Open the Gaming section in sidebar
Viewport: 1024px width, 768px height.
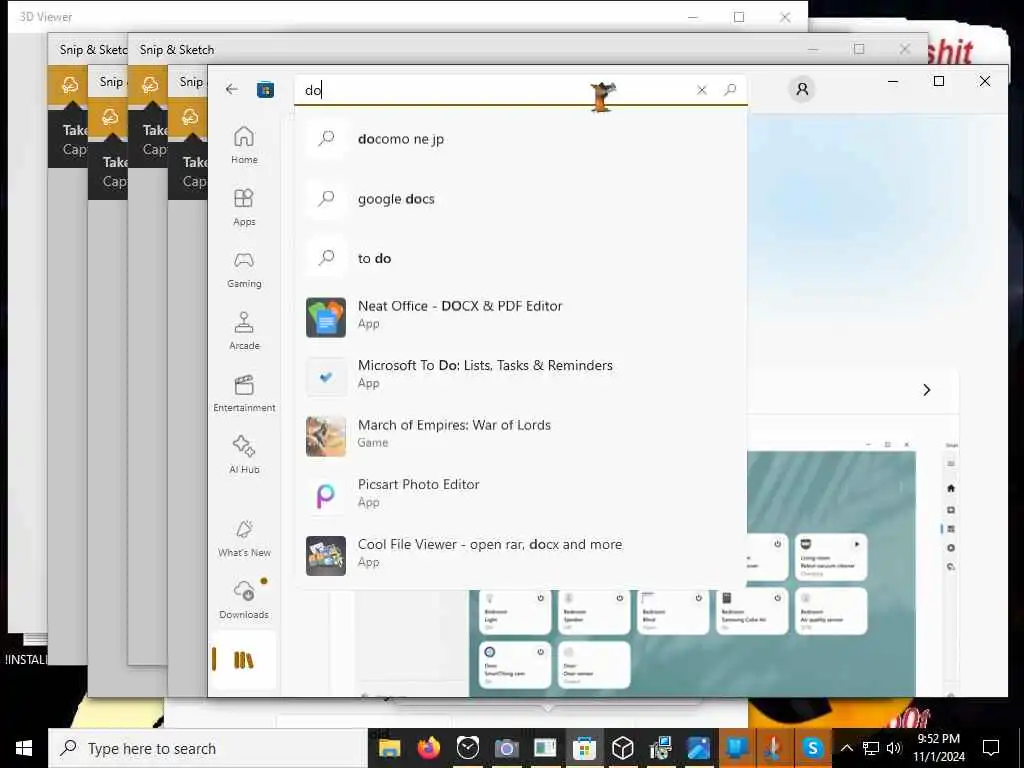click(x=244, y=268)
